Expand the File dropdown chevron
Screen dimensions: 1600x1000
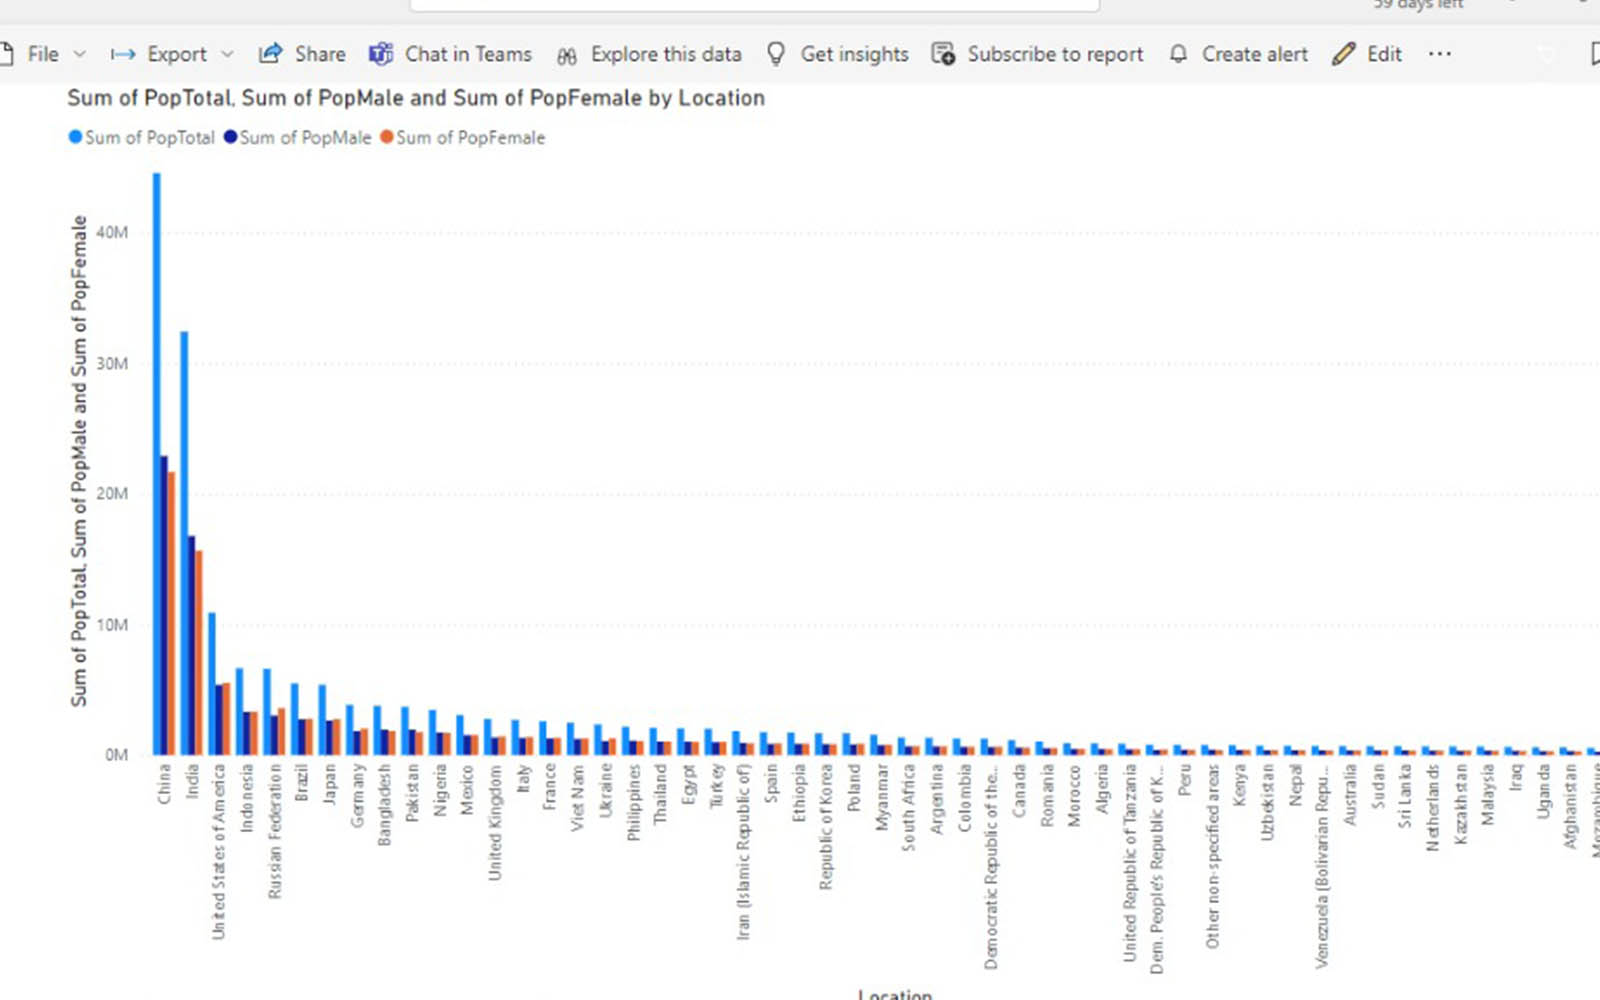80,54
